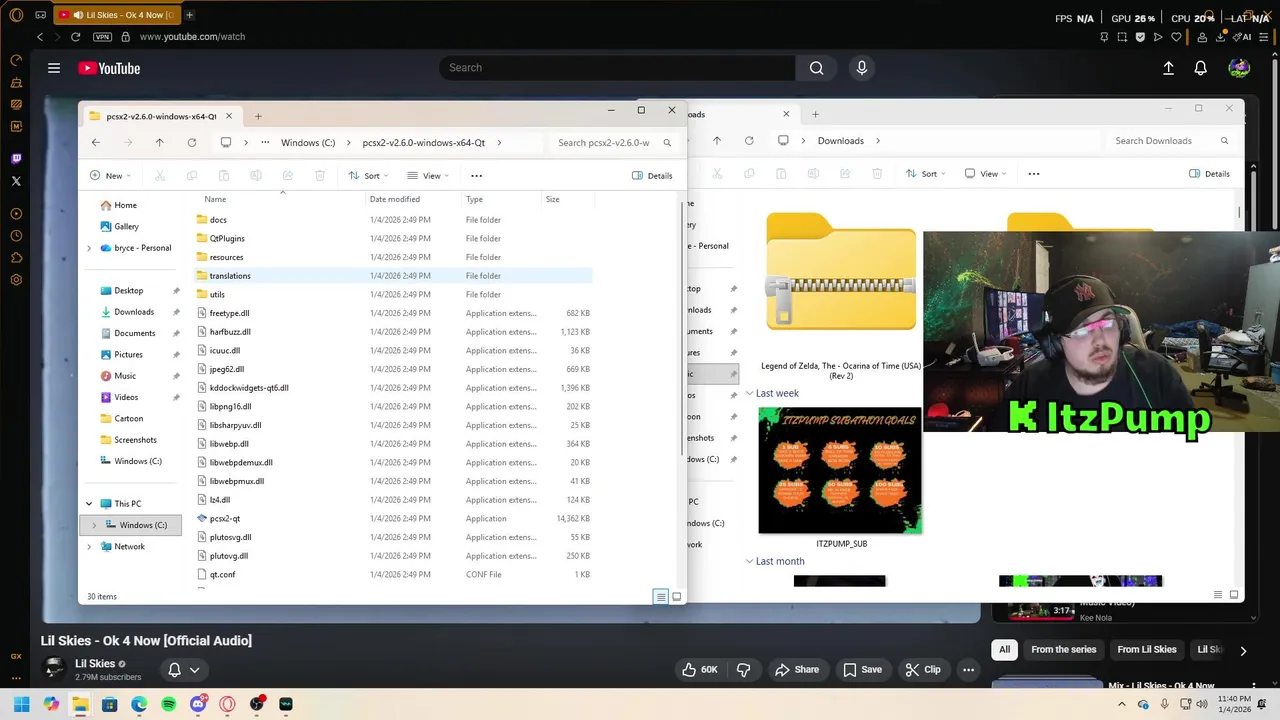Refresh the Downloads Explorer window
The width and height of the screenshot is (1280, 720).
[749, 141]
